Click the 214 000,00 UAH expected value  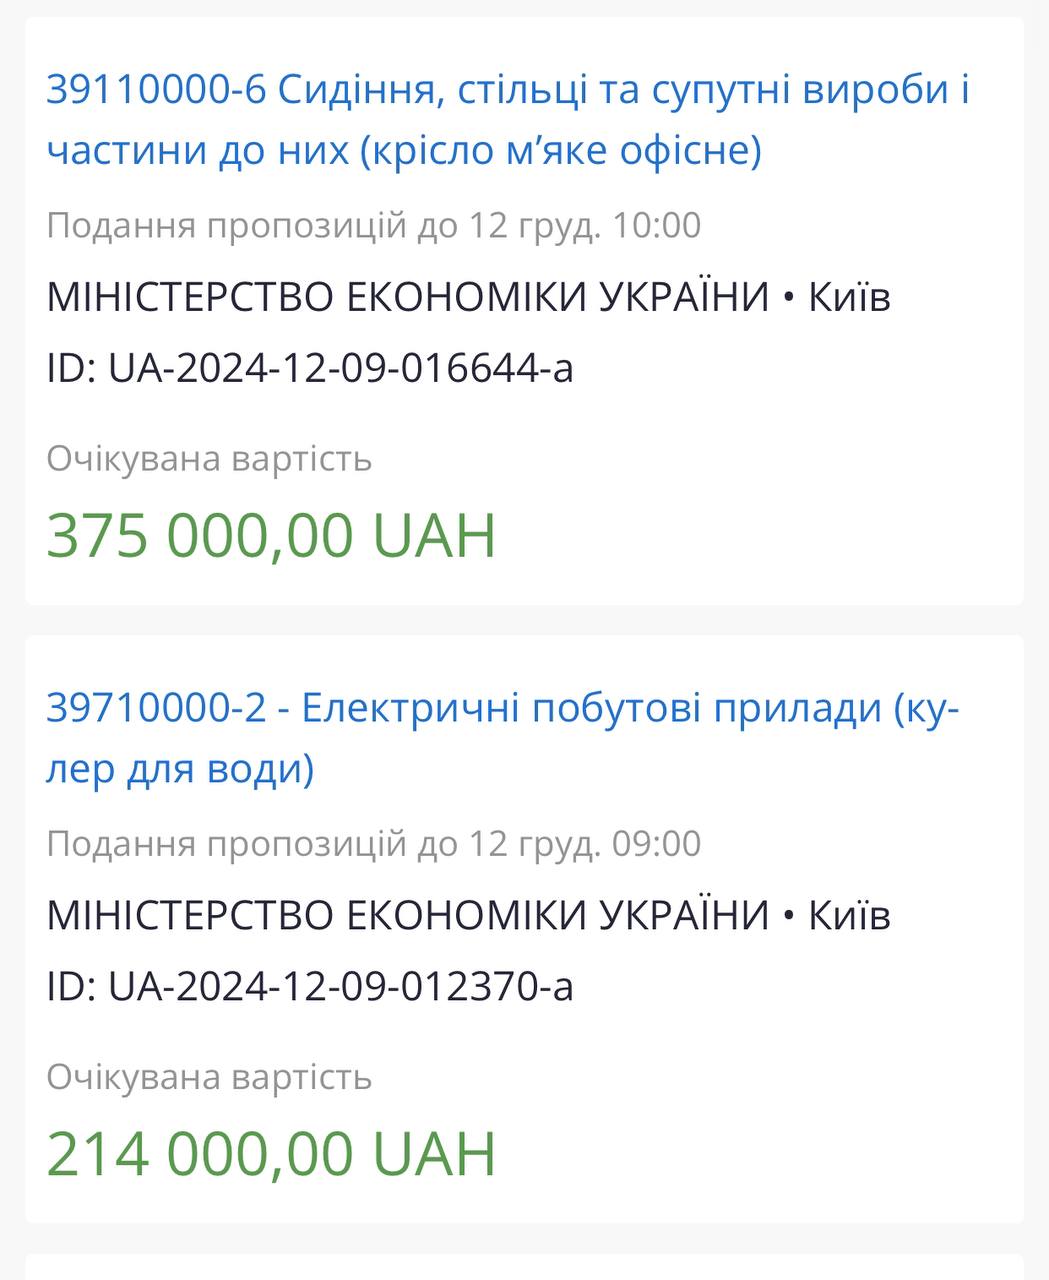coord(271,1153)
